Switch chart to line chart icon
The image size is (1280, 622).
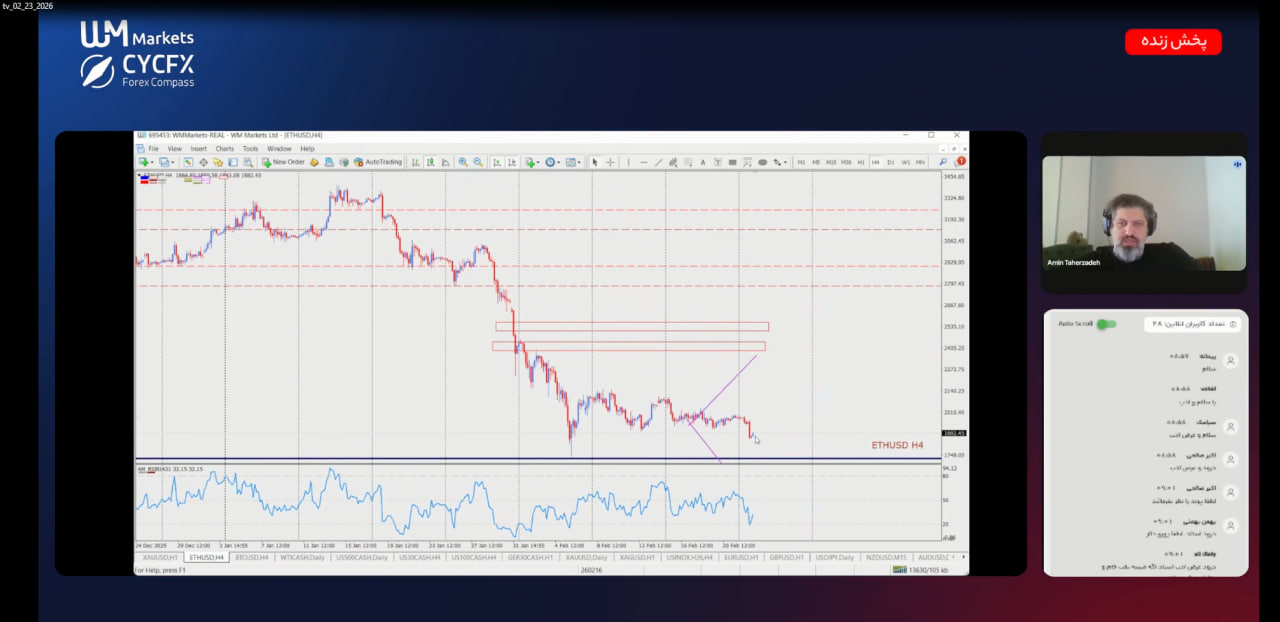point(445,162)
